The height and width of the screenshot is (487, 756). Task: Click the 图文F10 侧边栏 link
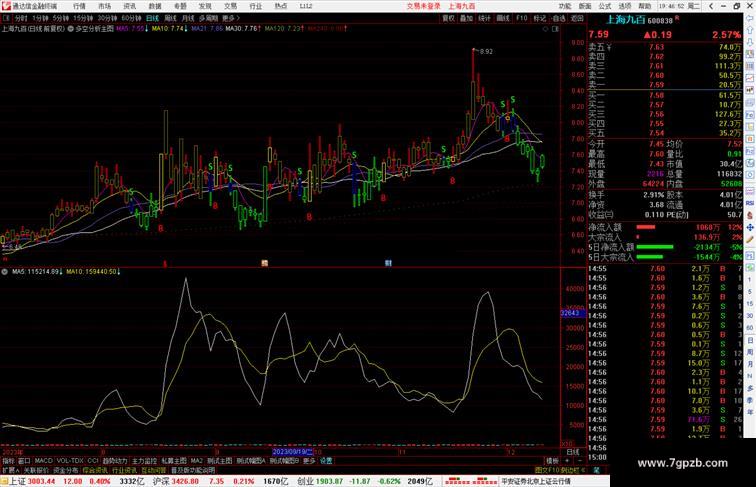click(560, 470)
